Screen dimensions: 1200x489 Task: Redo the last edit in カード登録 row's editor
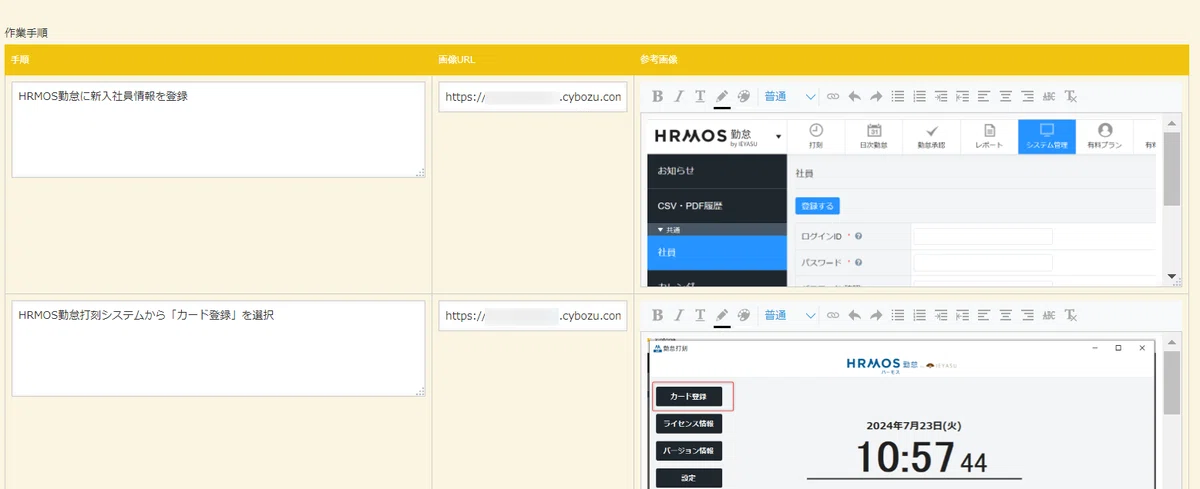[876, 315]
